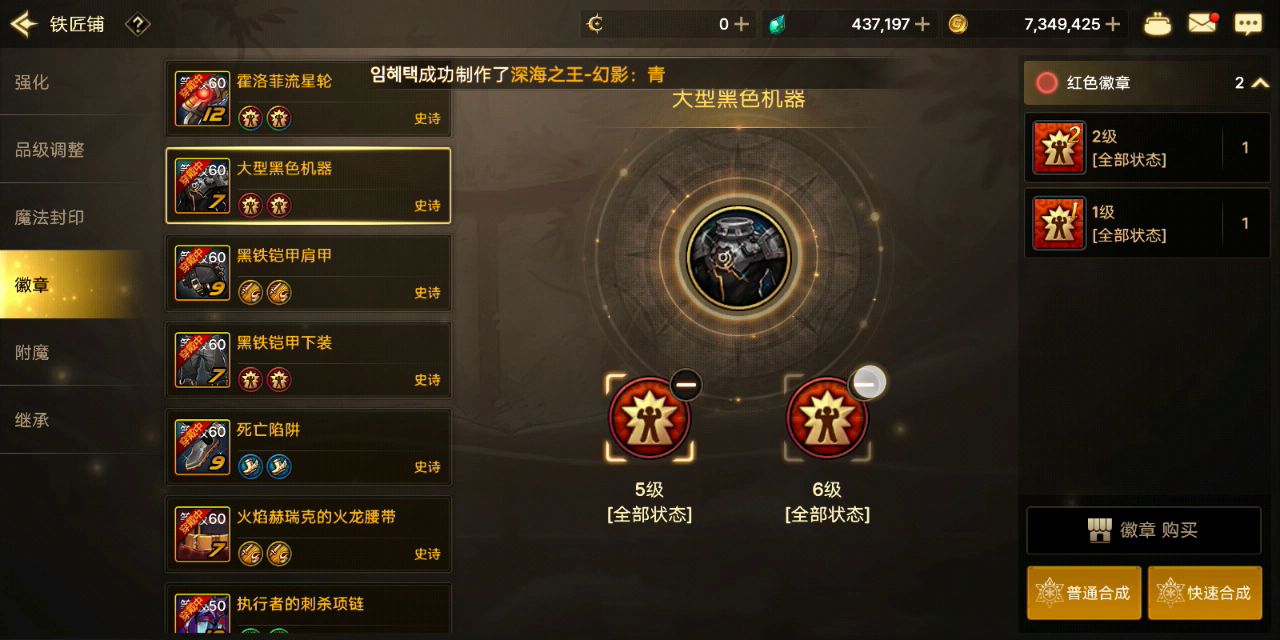This screenshot has height=640, width=1280.
Task: Select the 1级 全部状态 emblem entry
Action: pyautogui.click(x=1147, y=223)
